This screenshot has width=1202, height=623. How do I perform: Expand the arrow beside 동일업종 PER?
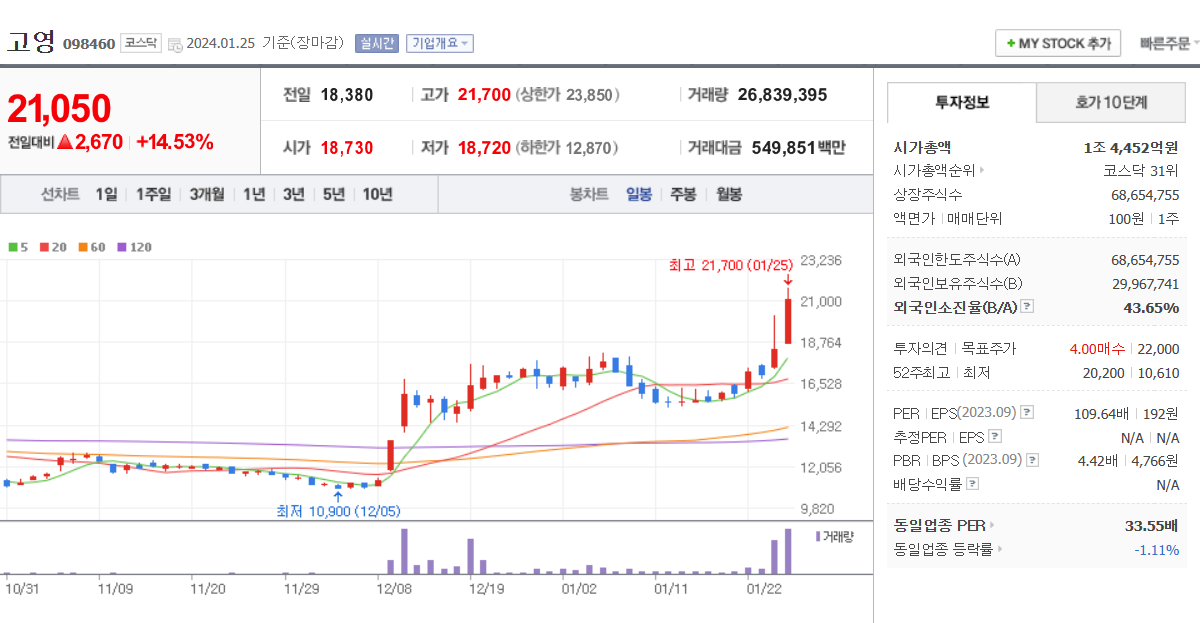coord(992,525)
